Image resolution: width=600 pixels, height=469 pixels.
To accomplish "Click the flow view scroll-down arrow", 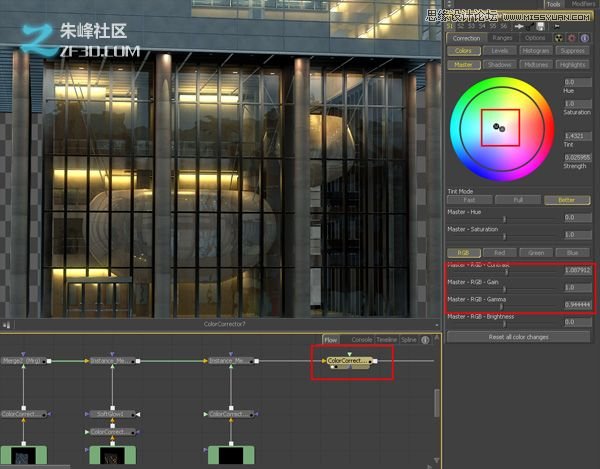I will point(437,460).
